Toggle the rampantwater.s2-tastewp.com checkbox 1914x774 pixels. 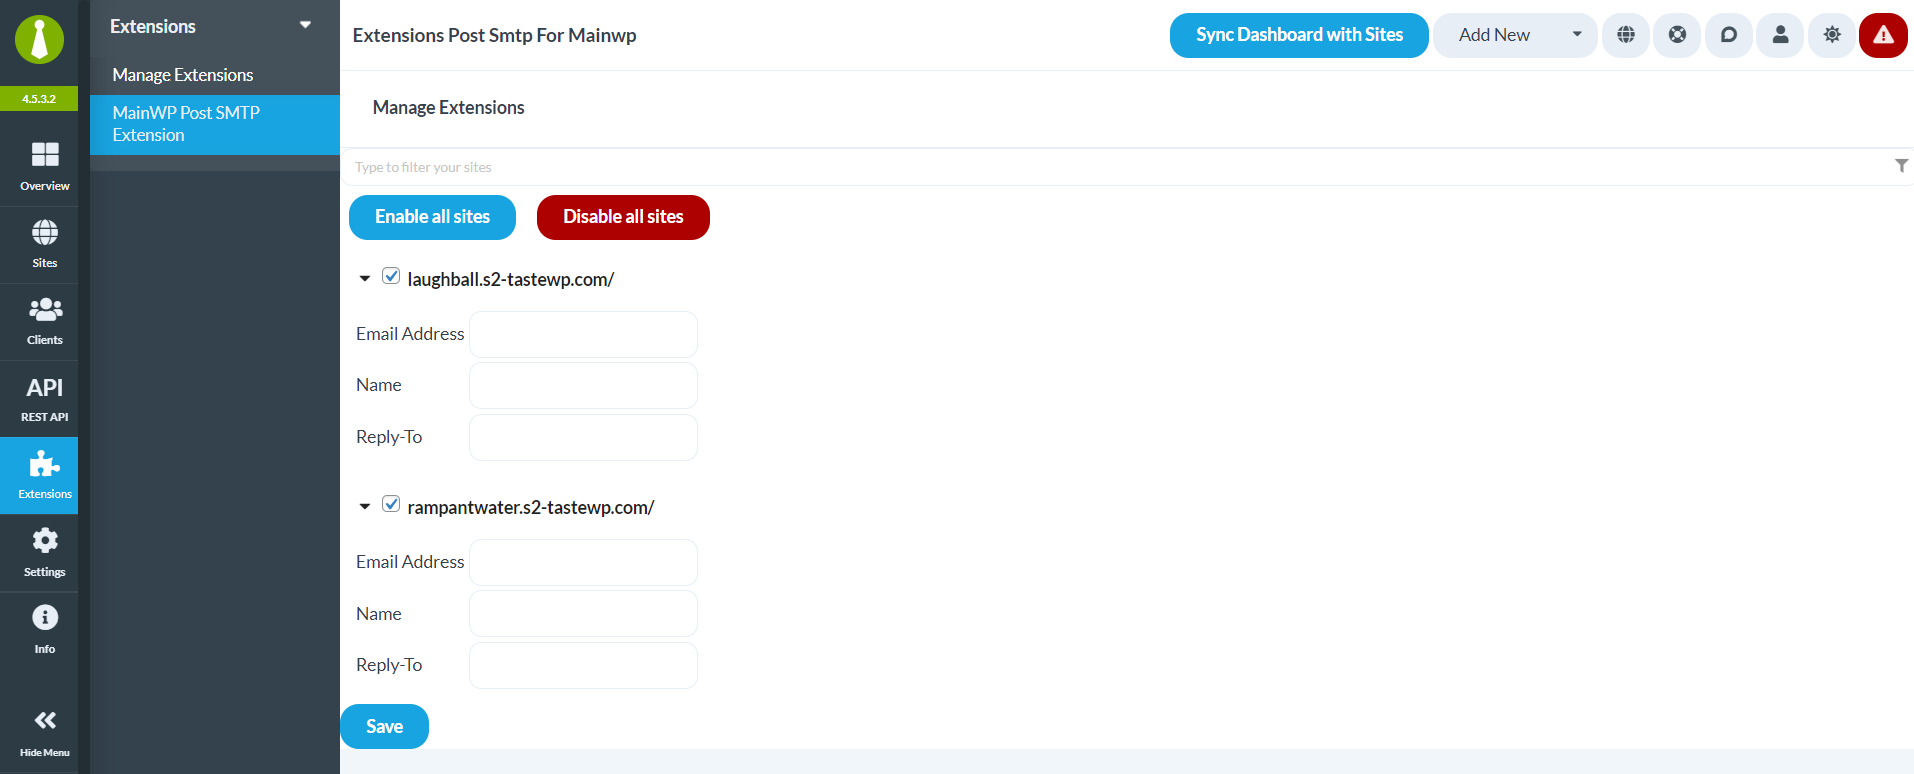click(x=391, y=504)
